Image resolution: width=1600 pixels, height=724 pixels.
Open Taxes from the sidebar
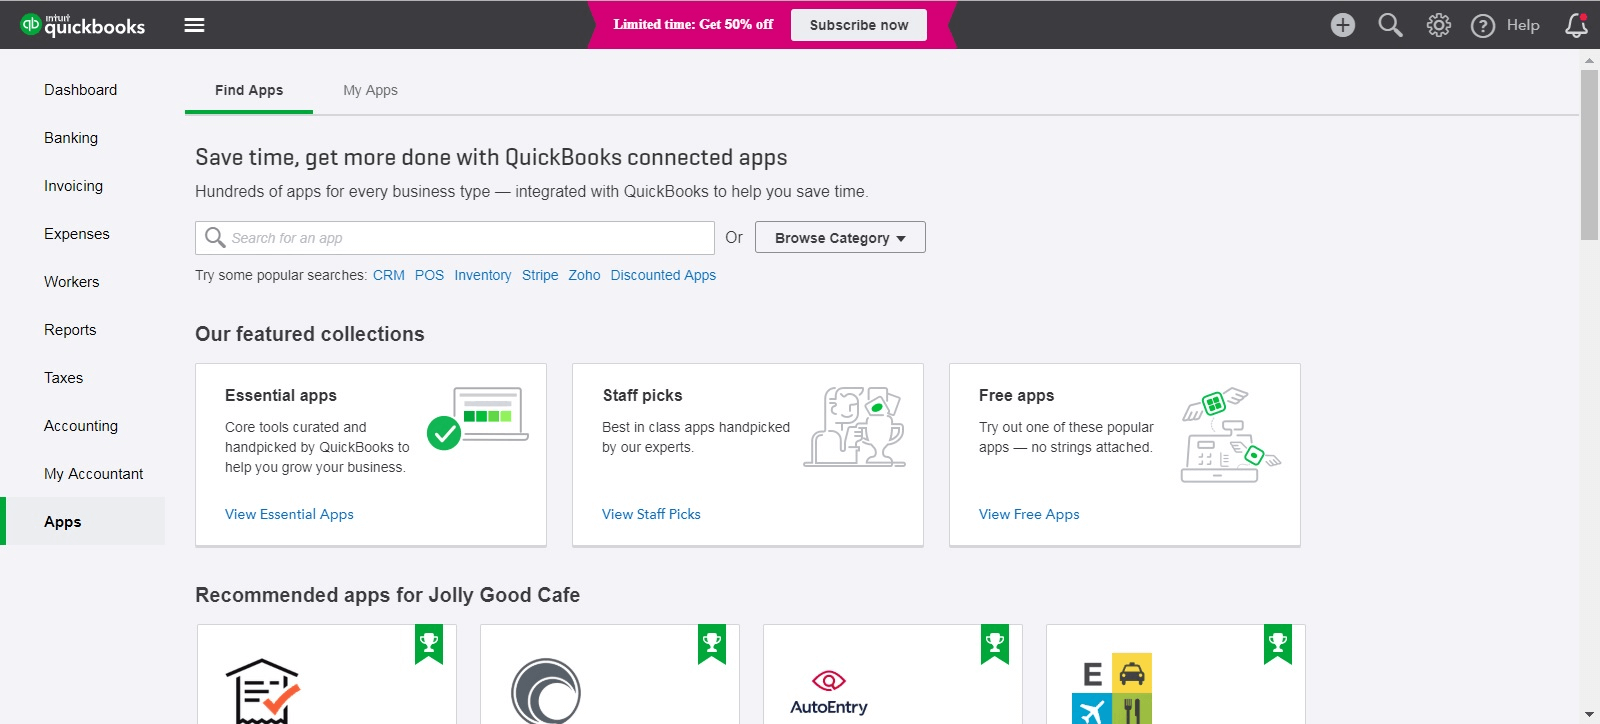click(x=63, y=378)
